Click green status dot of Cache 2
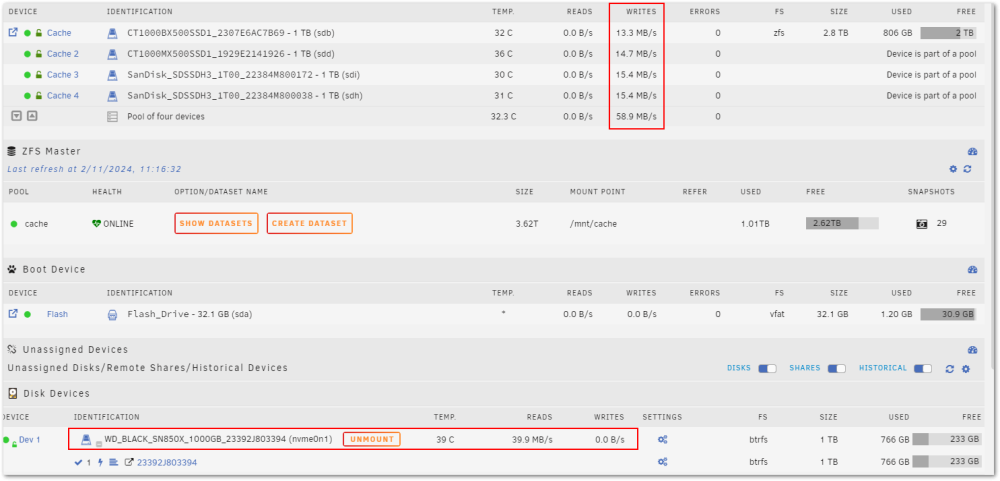The width and height of the screenshot is (1000, 481). pos(27,54)
